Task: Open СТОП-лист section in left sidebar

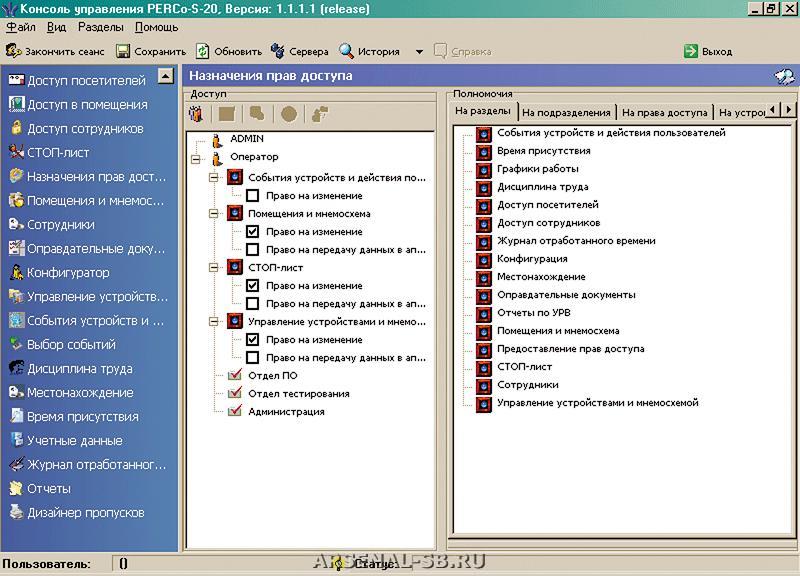Action: click(x=57, y=153)
